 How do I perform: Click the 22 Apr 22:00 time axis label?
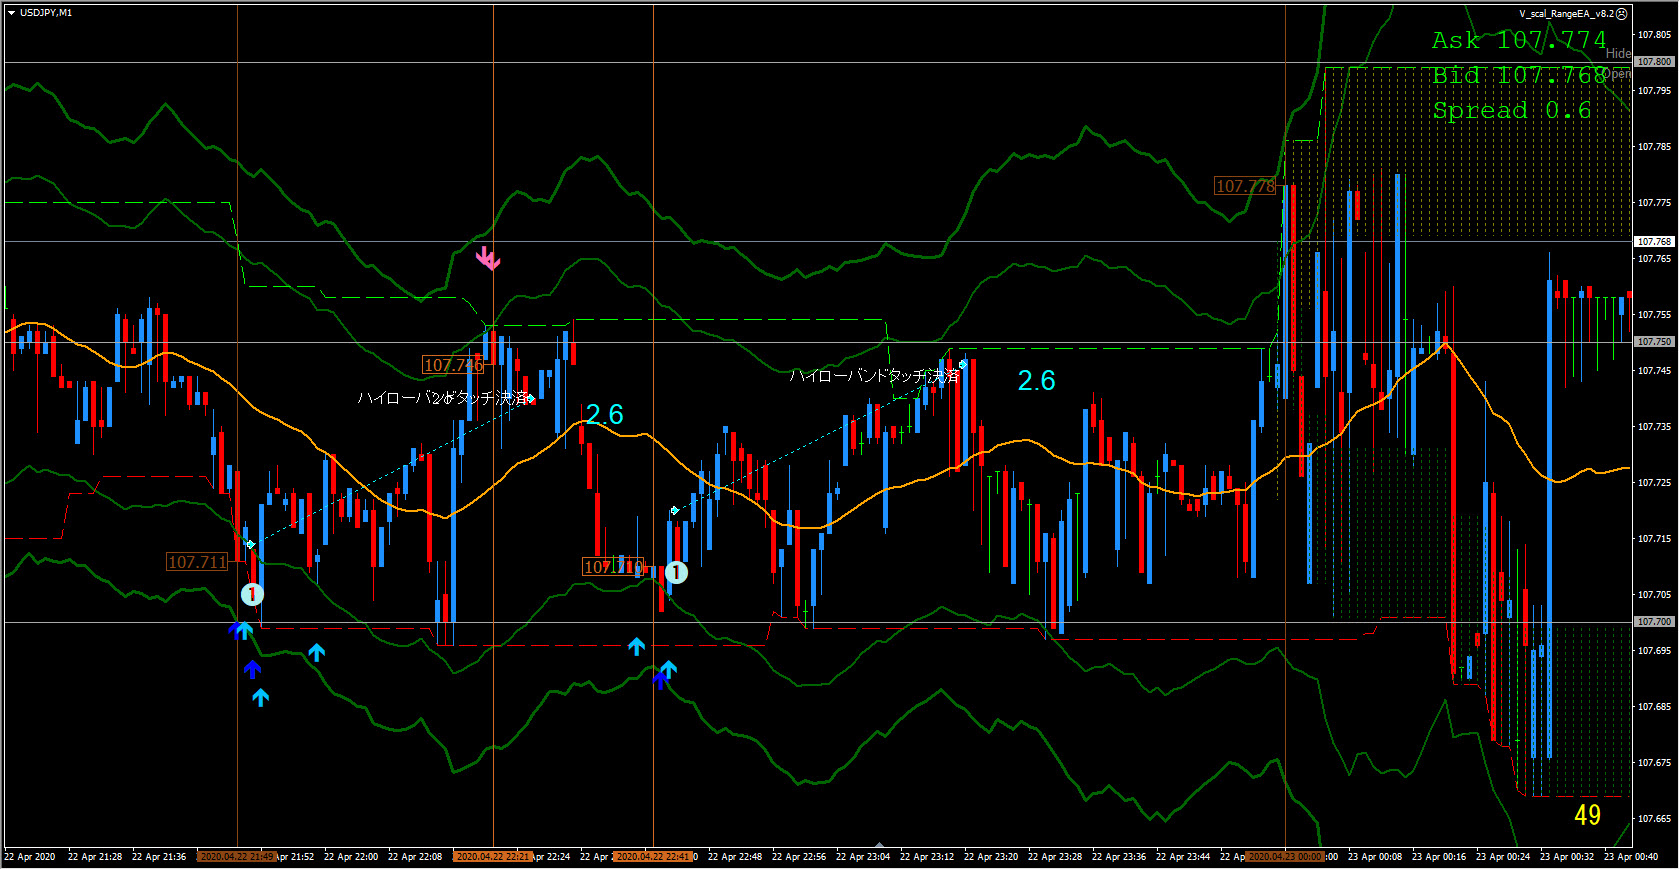click(351, 857)
